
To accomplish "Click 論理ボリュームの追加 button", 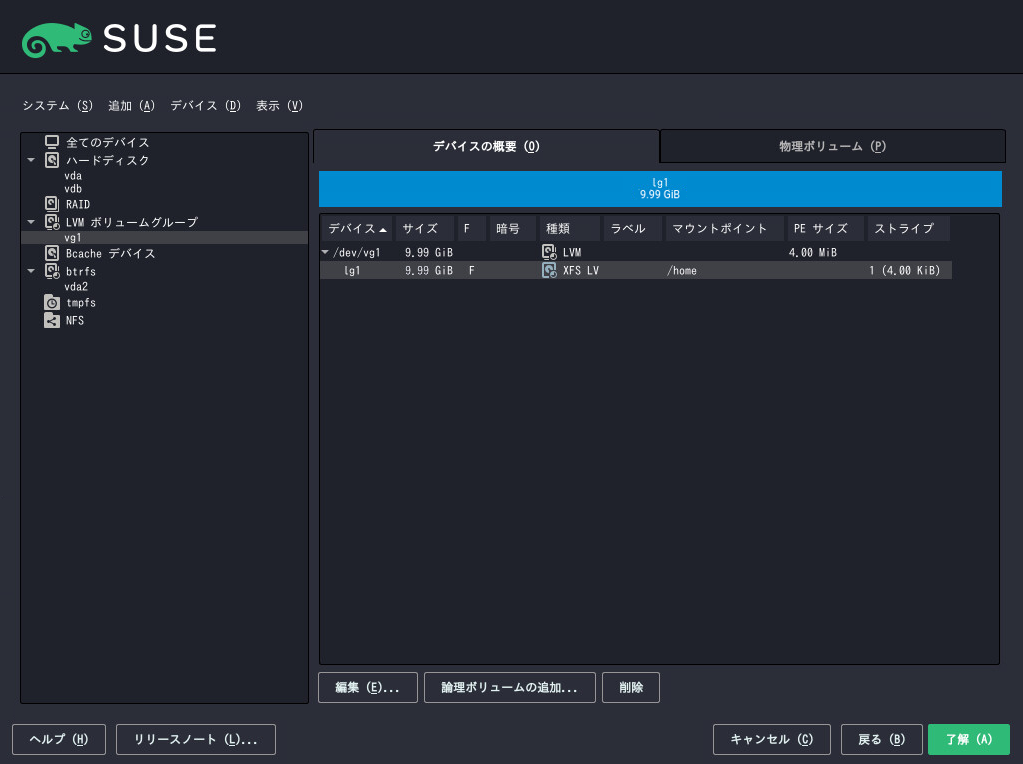I will pyautogui.click(x=510, y=688).
